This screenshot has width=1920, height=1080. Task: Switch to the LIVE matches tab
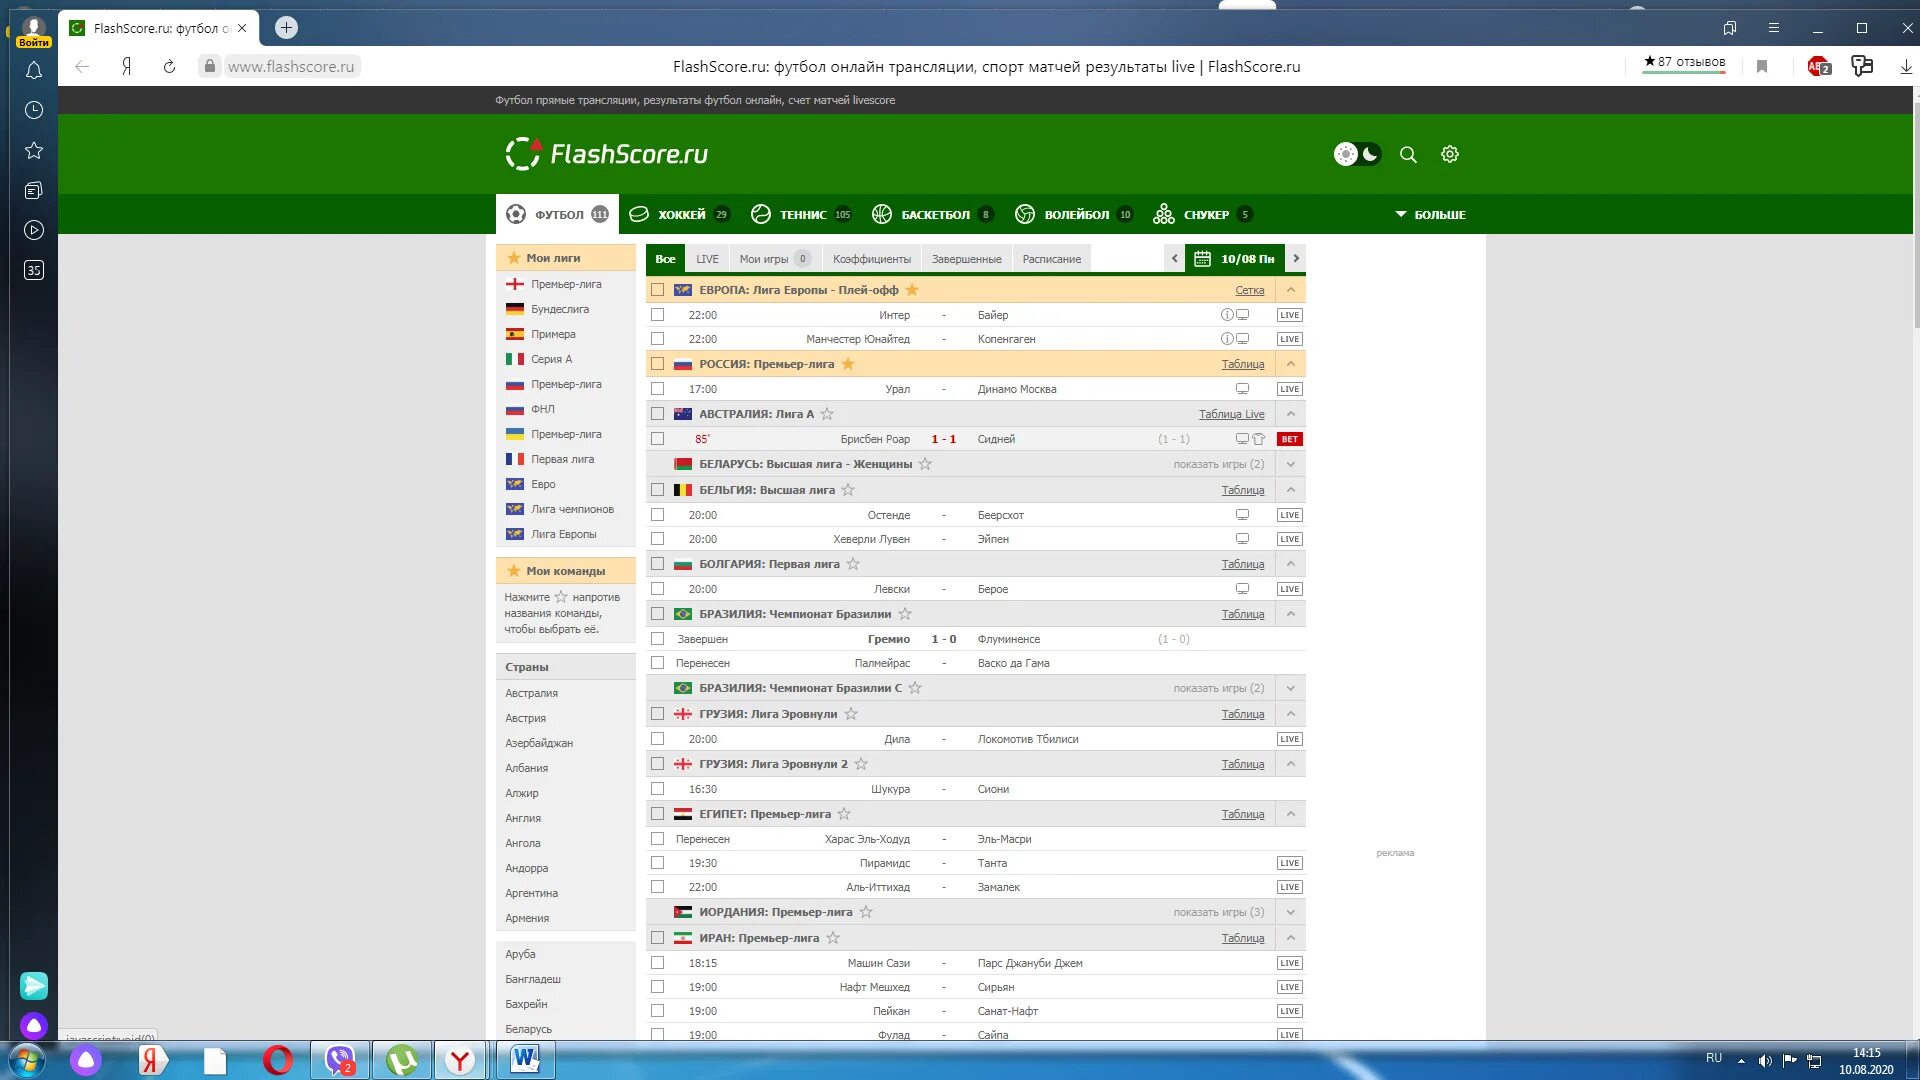707,259
